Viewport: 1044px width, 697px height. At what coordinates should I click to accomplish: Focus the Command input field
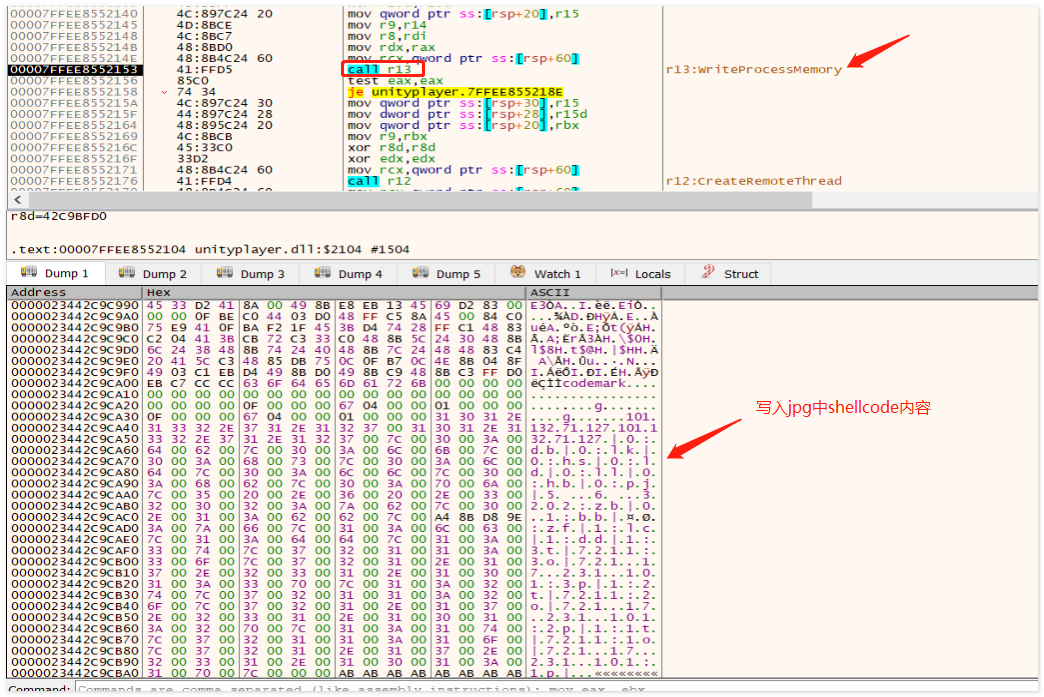point(555,689)
